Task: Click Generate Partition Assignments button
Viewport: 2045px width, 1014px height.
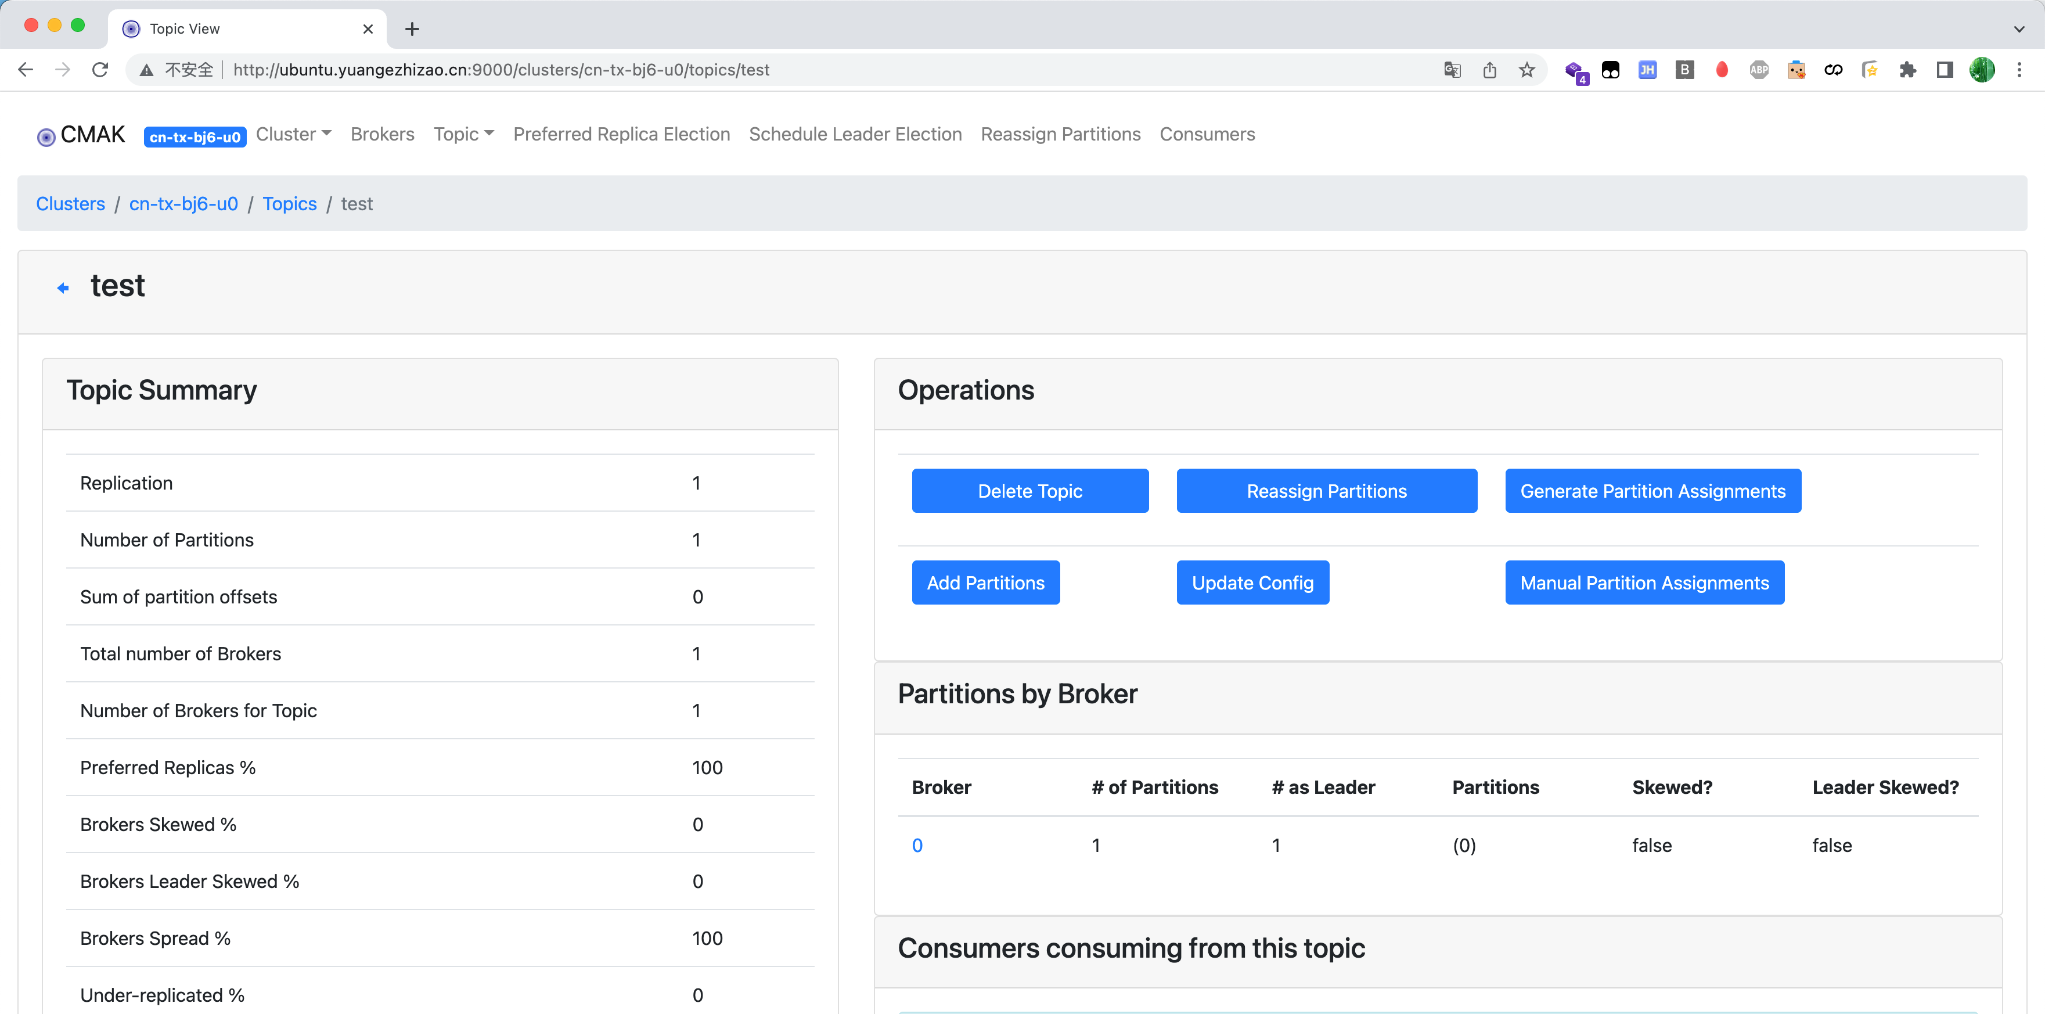Action: [1653, 491]
